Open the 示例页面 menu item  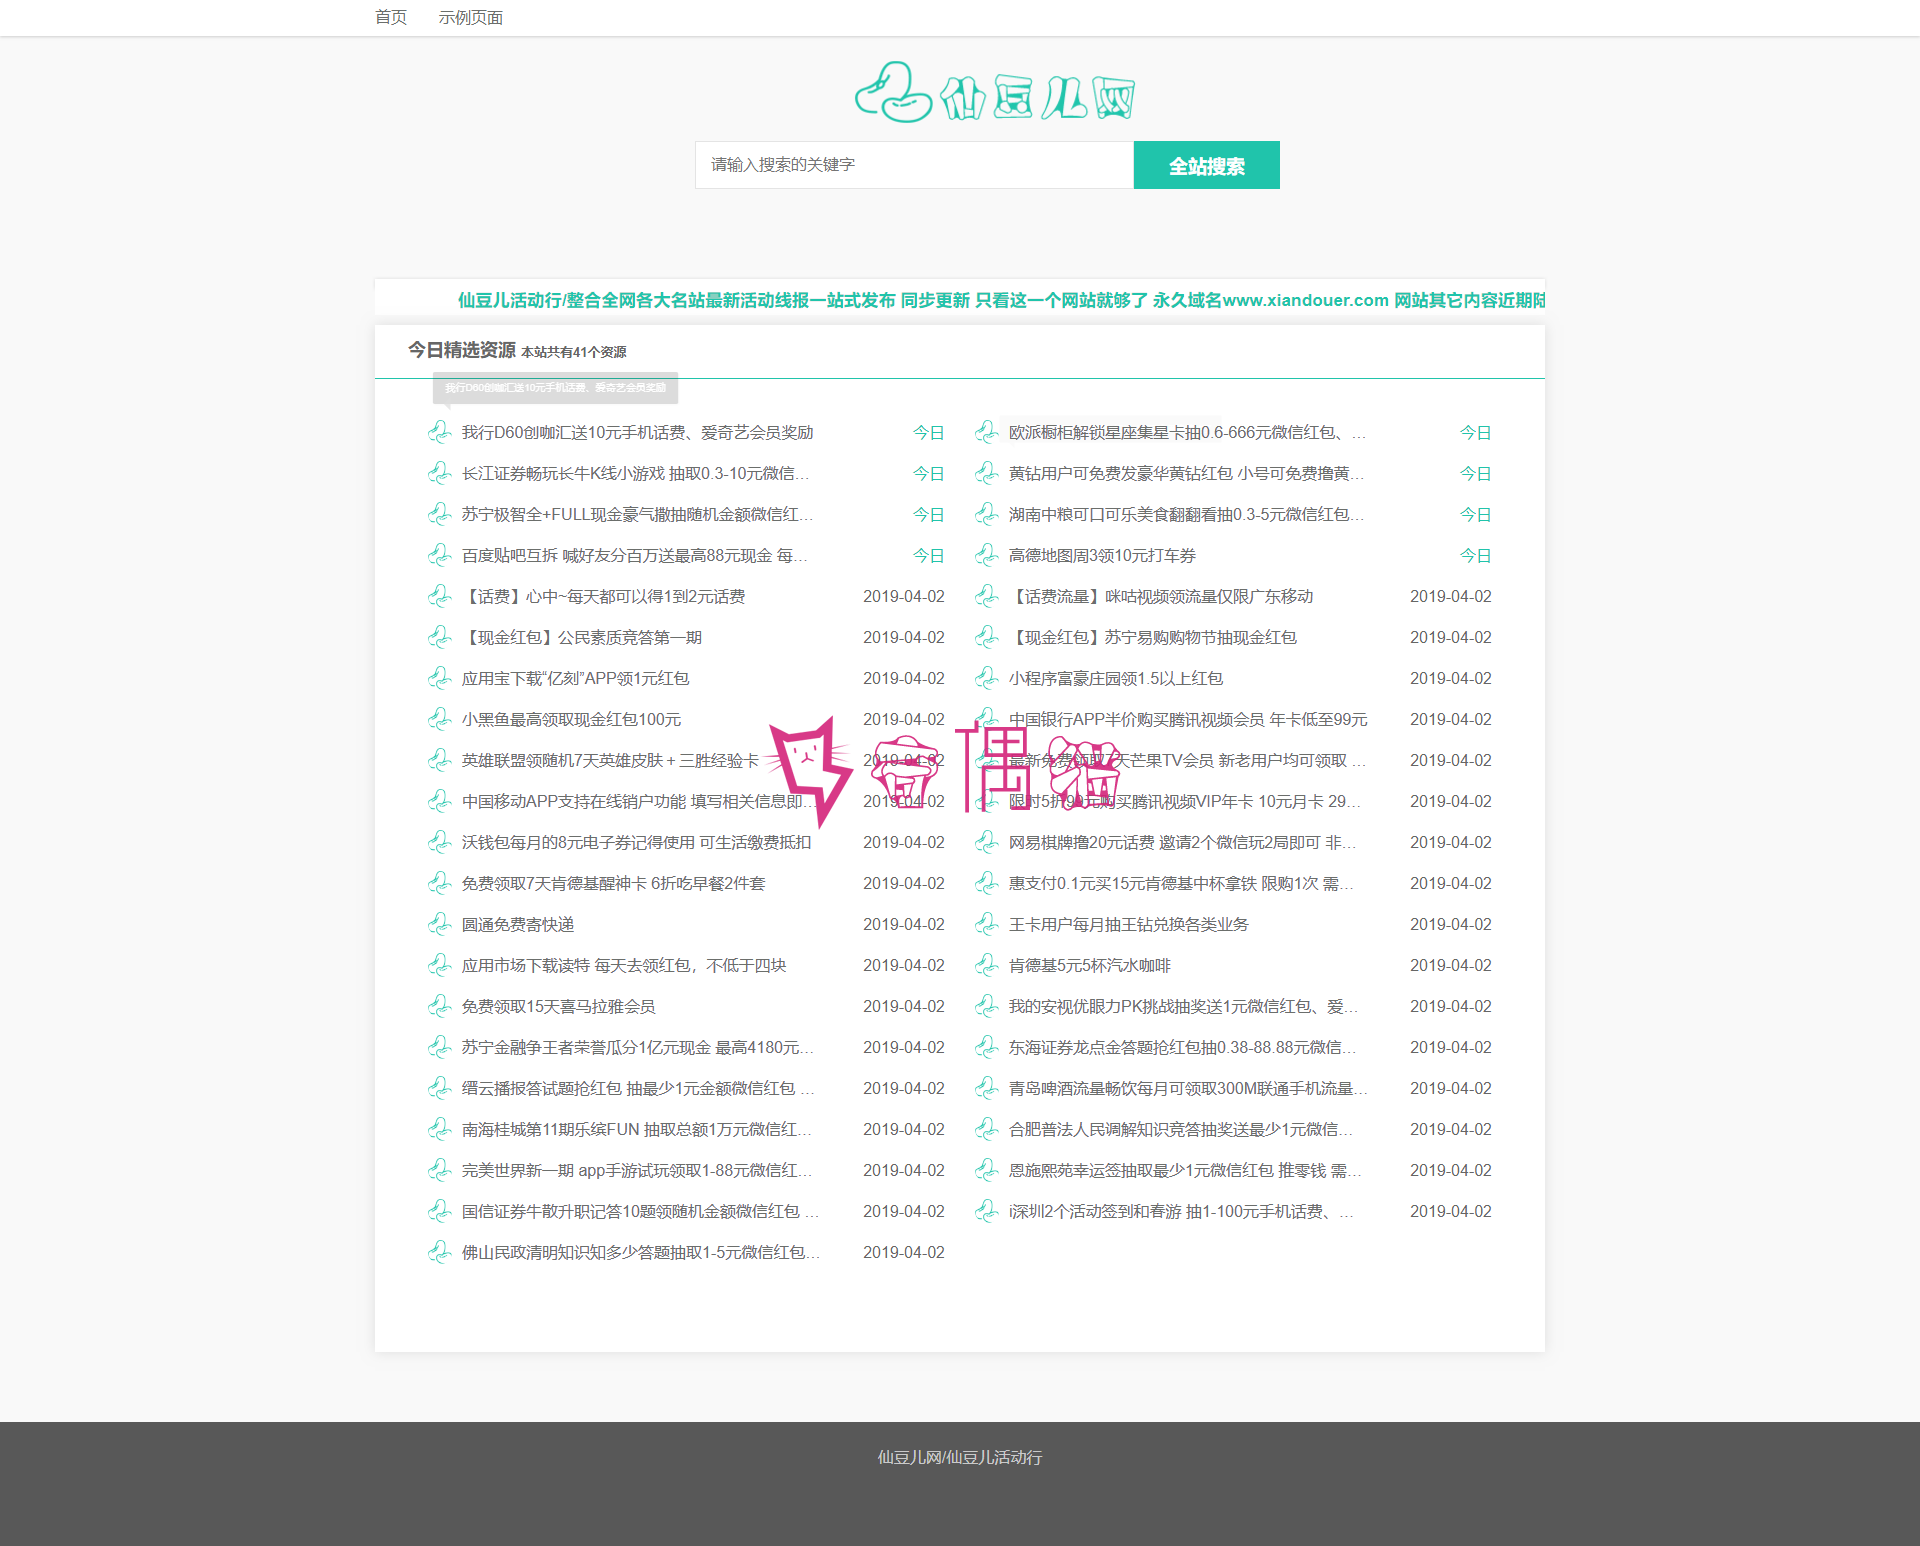click(x=471, y=17)
